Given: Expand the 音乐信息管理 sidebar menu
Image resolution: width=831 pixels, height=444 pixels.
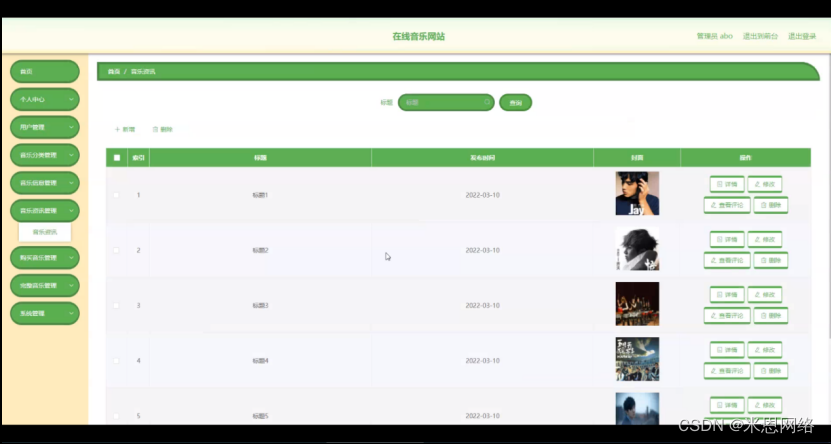Looking at the screenshot, I should click(x=45, y=183).
